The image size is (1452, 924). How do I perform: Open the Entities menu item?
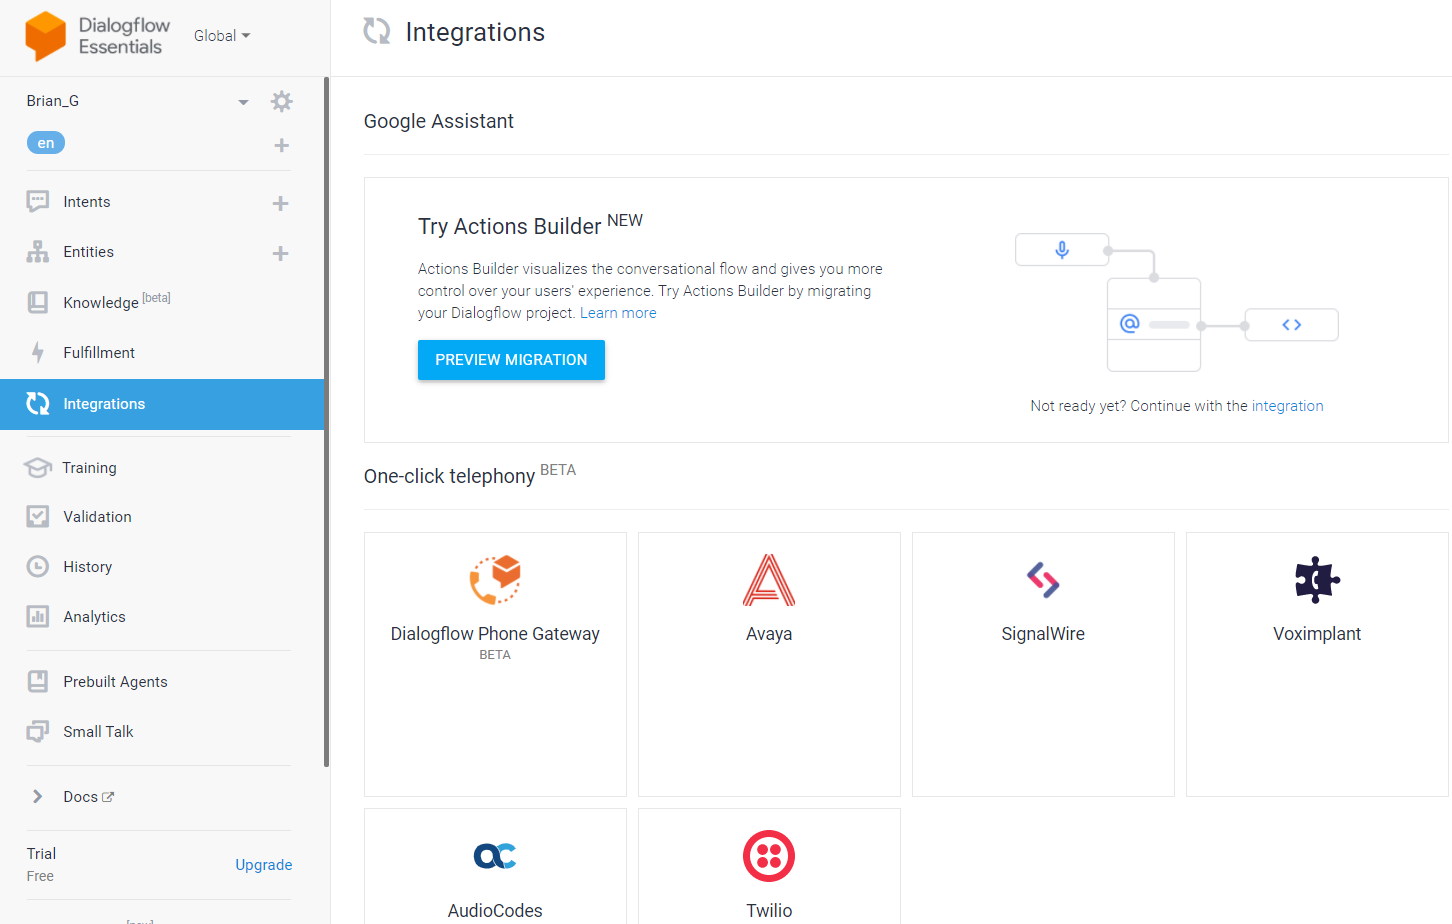click(x=89, y=252)
